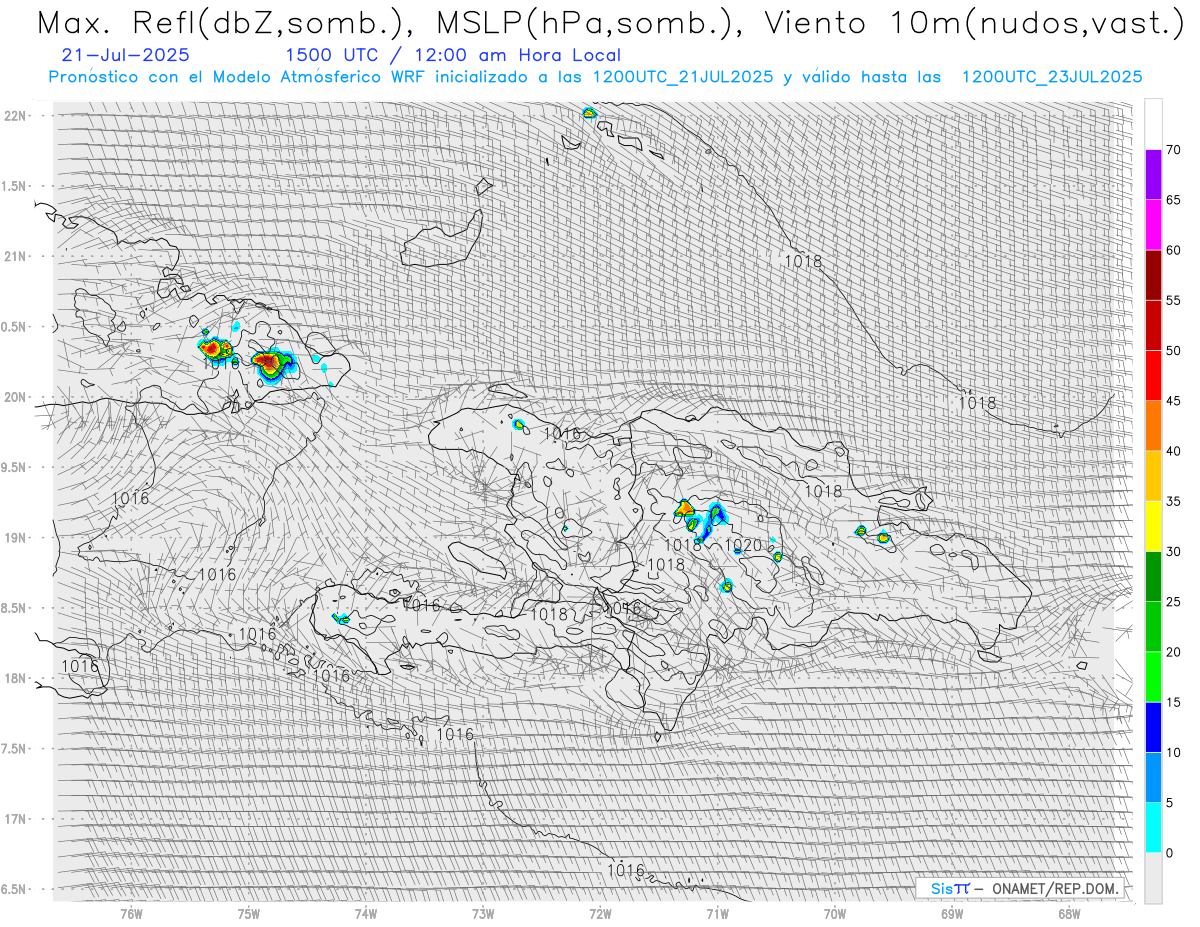Screen dimensions: 1200x927
Task: Click the purple 65-70 dBZ colorbar segment
Action: [1153, 175]
